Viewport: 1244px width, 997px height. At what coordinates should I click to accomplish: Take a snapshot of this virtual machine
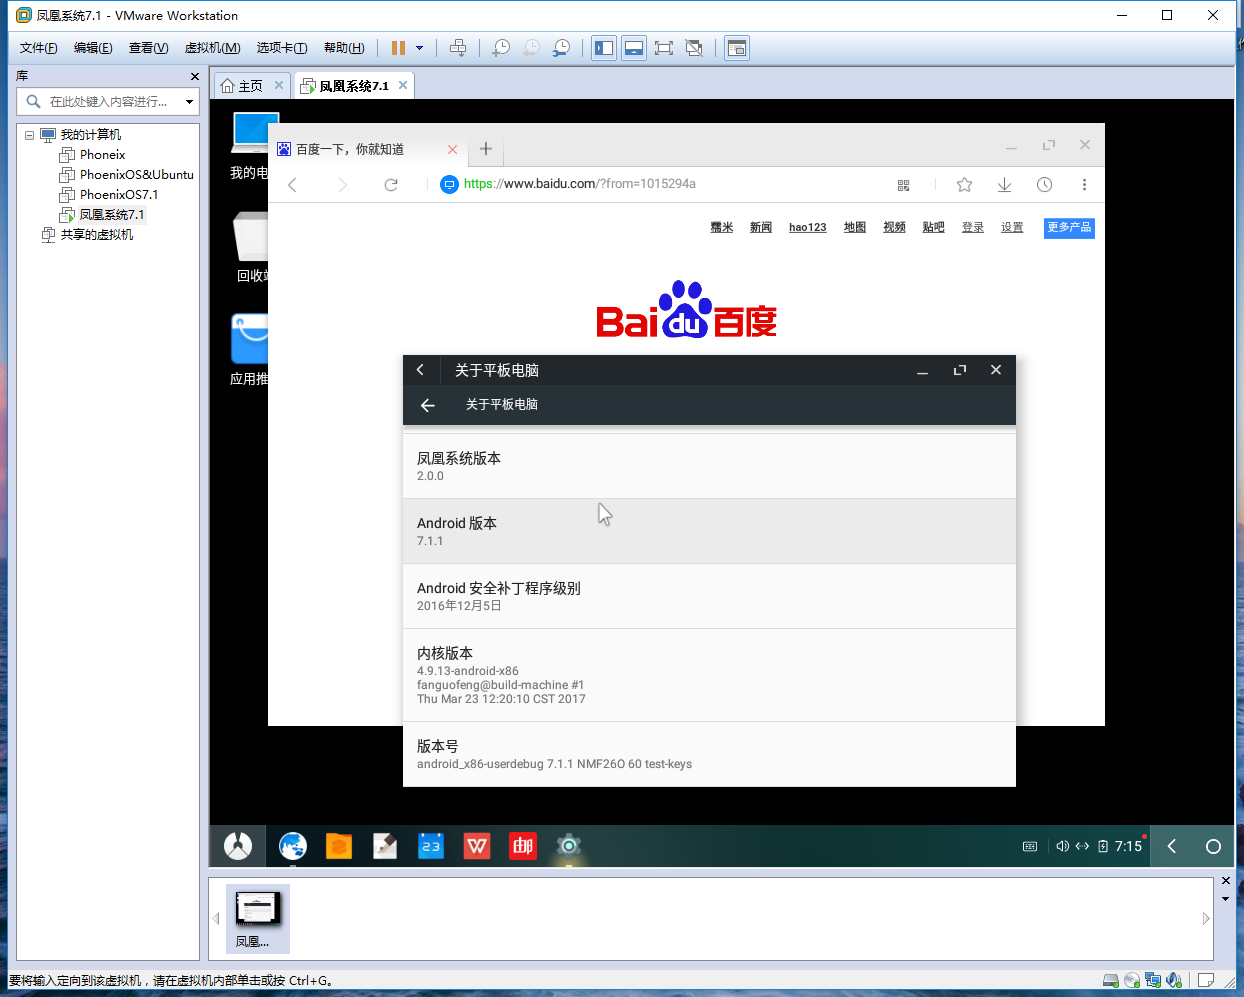tap(501, 48)
